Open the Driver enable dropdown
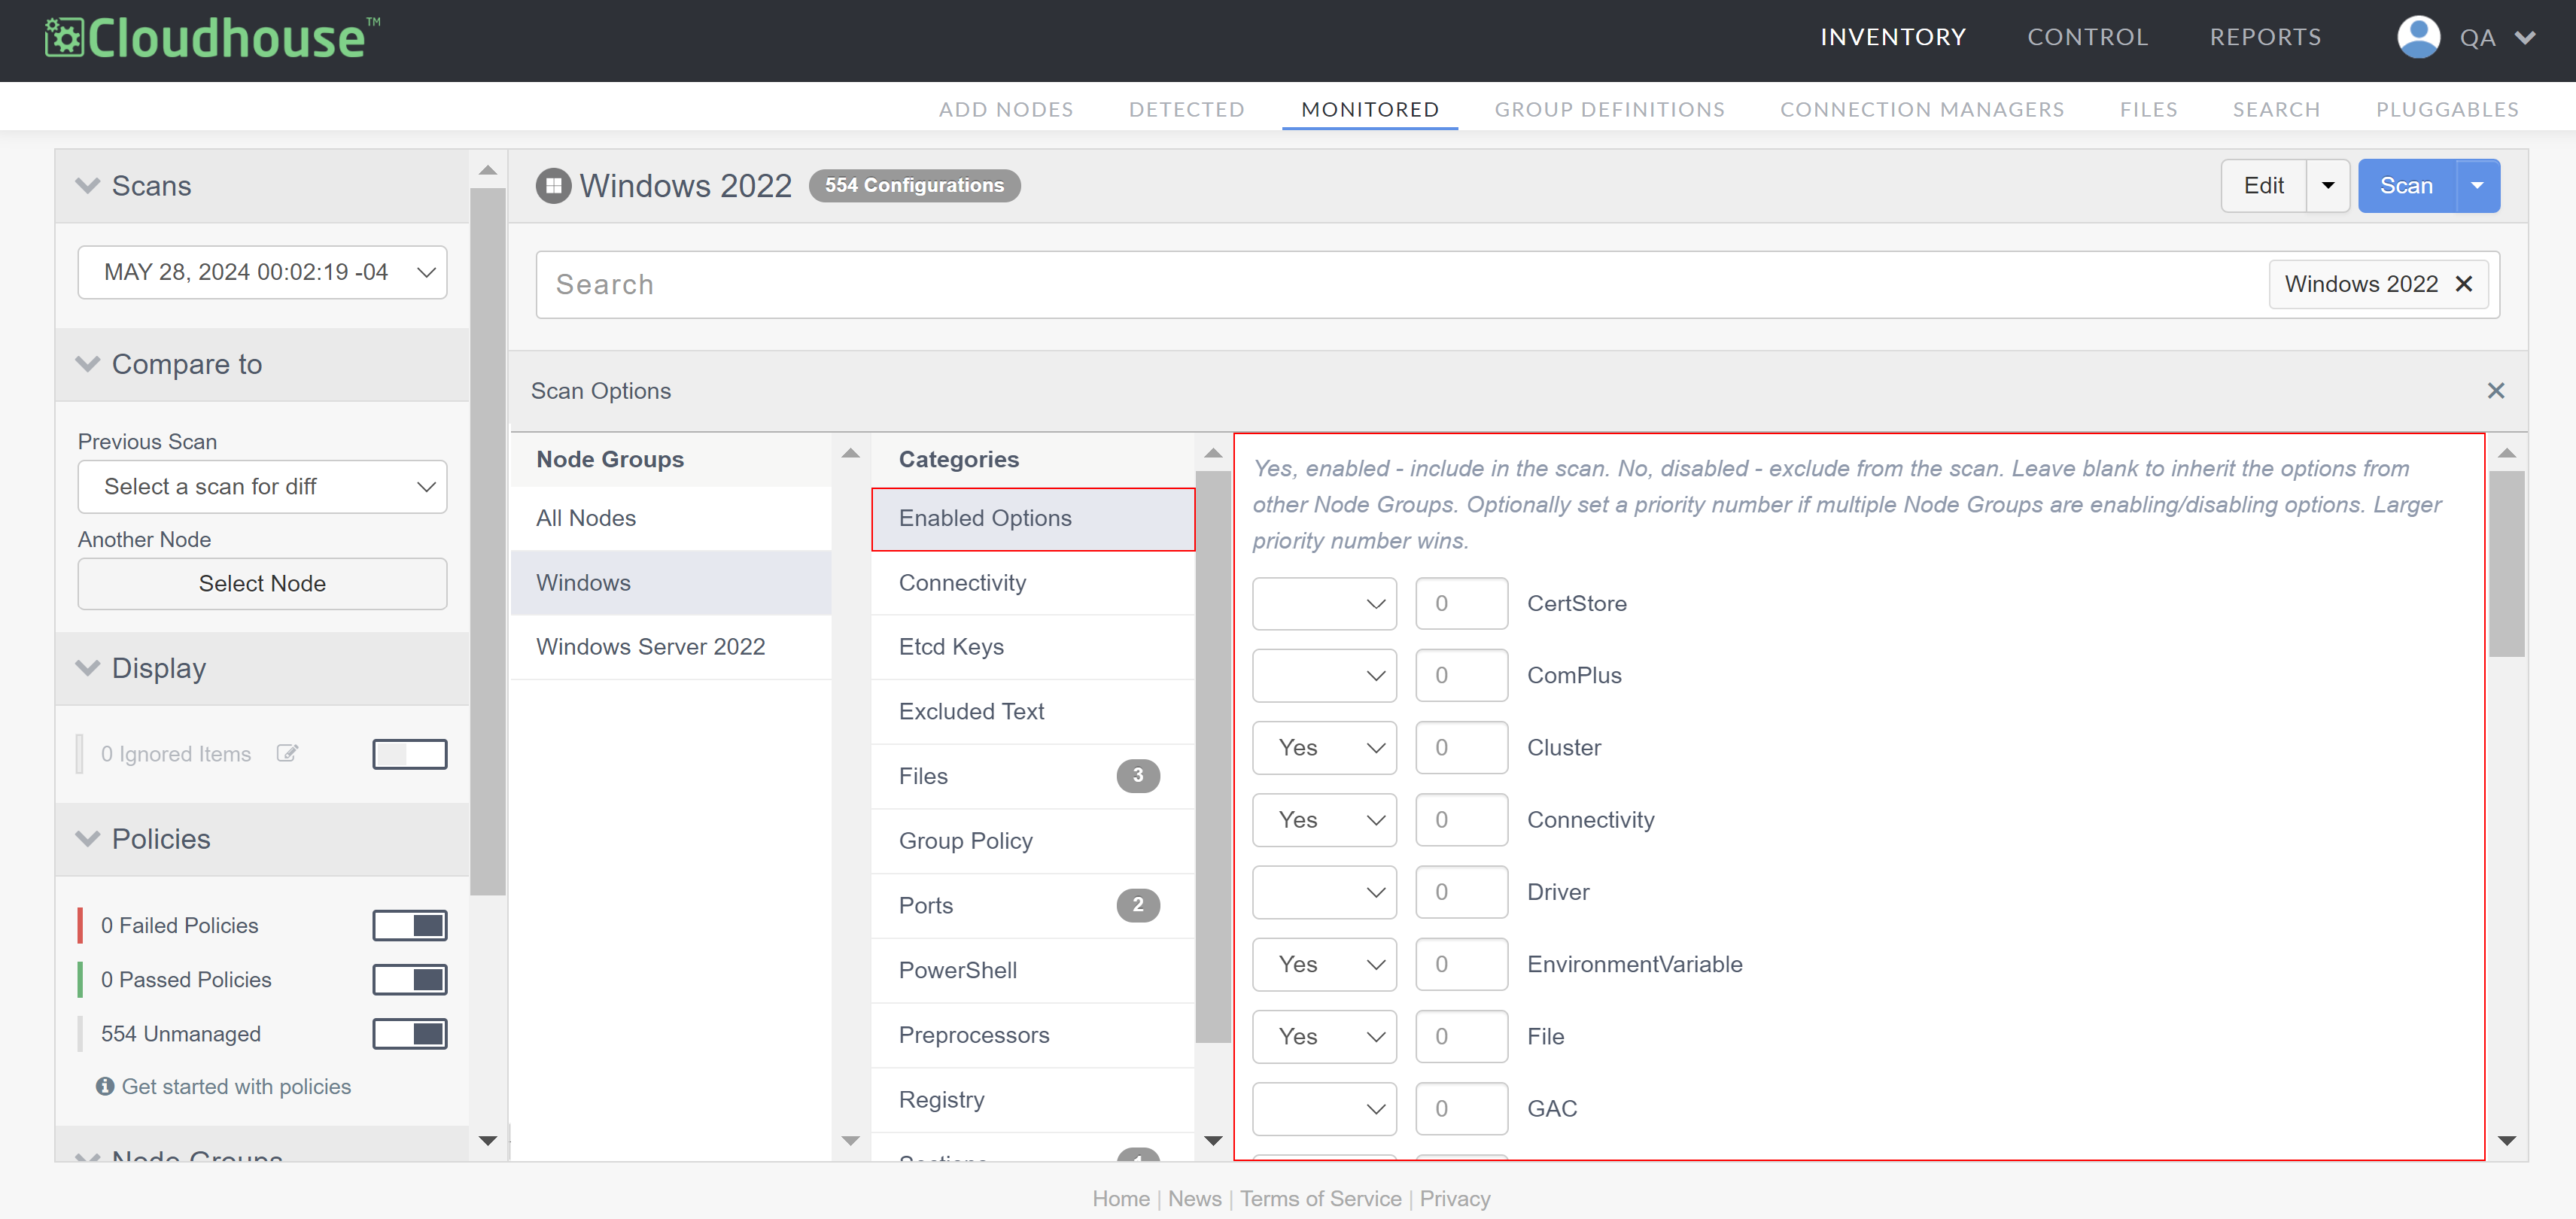 coord(1324,891)
